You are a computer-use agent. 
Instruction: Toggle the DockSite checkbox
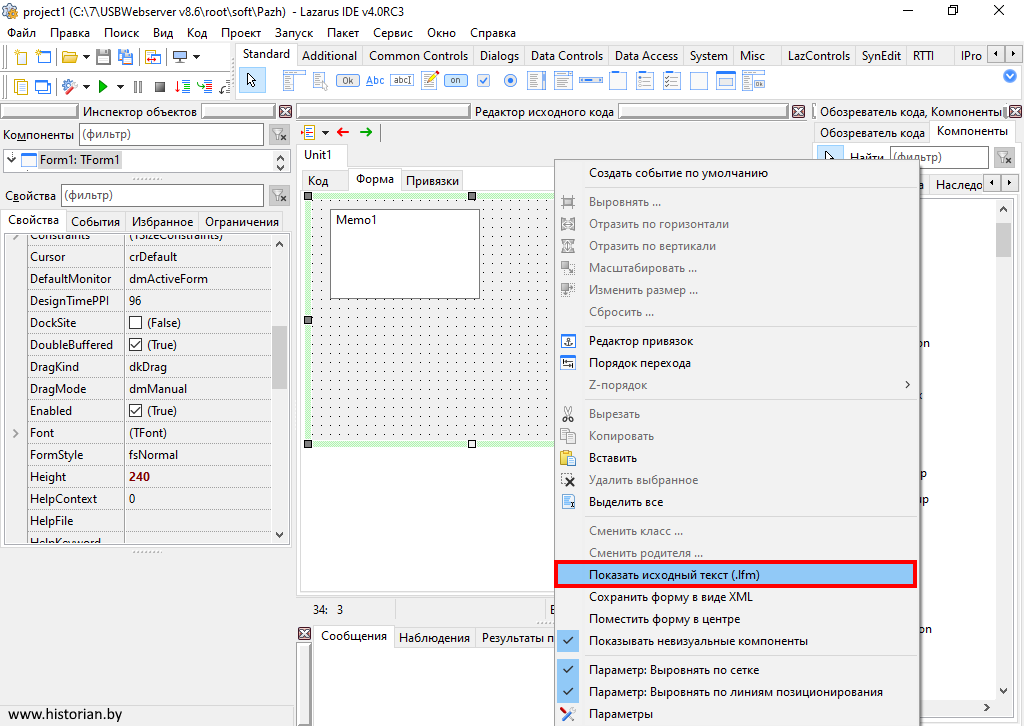pyautogui.click(x=136, y=323)
